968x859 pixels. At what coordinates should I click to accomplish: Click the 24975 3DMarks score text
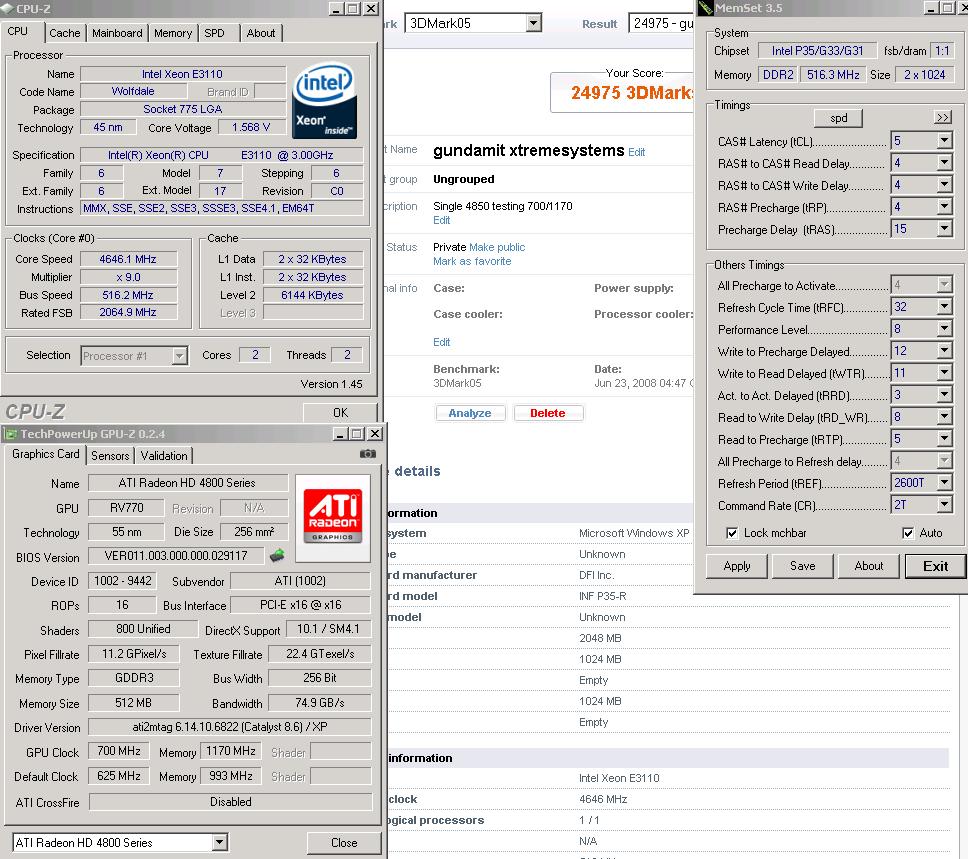(632, 93)
